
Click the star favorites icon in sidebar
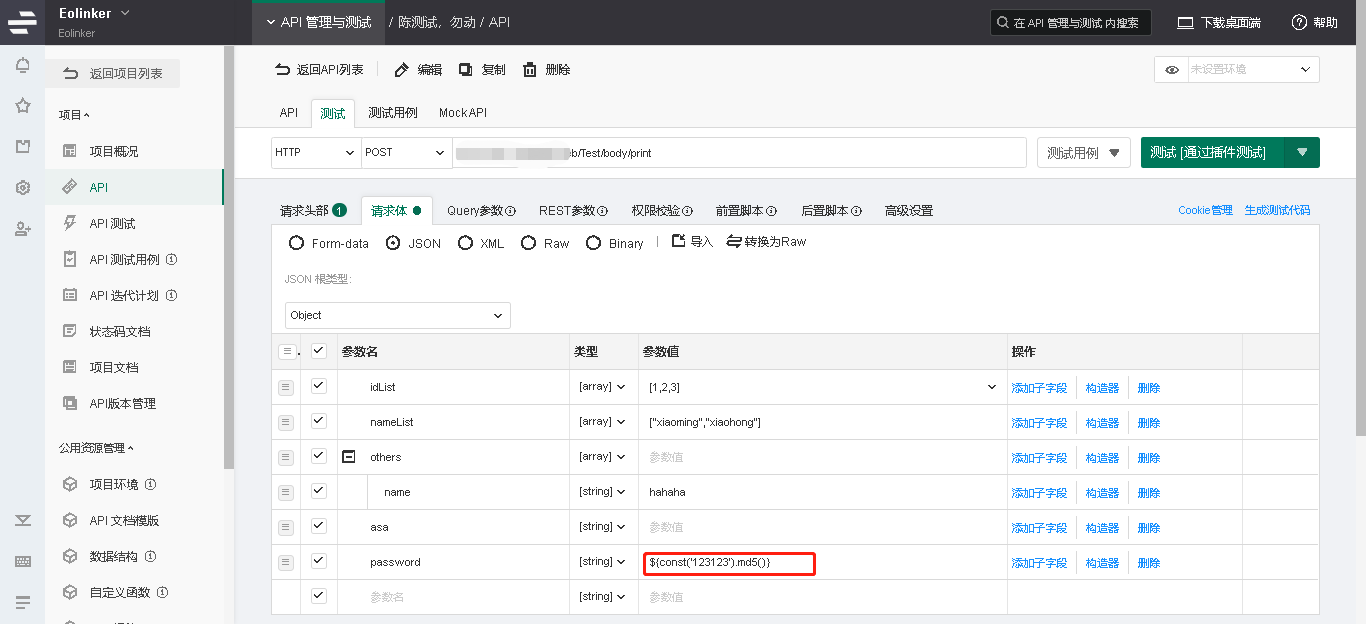click(22, 106)
